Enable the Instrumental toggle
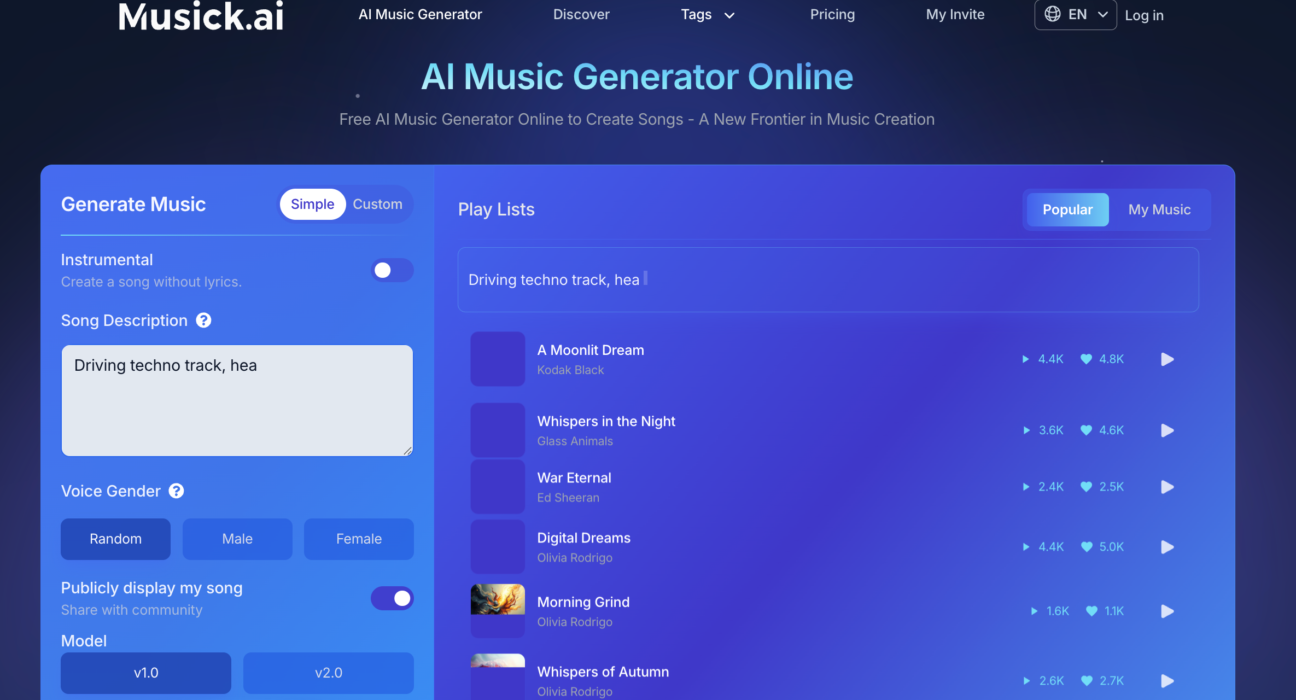This screenshot has height=700, width=1296. (391, 270)
